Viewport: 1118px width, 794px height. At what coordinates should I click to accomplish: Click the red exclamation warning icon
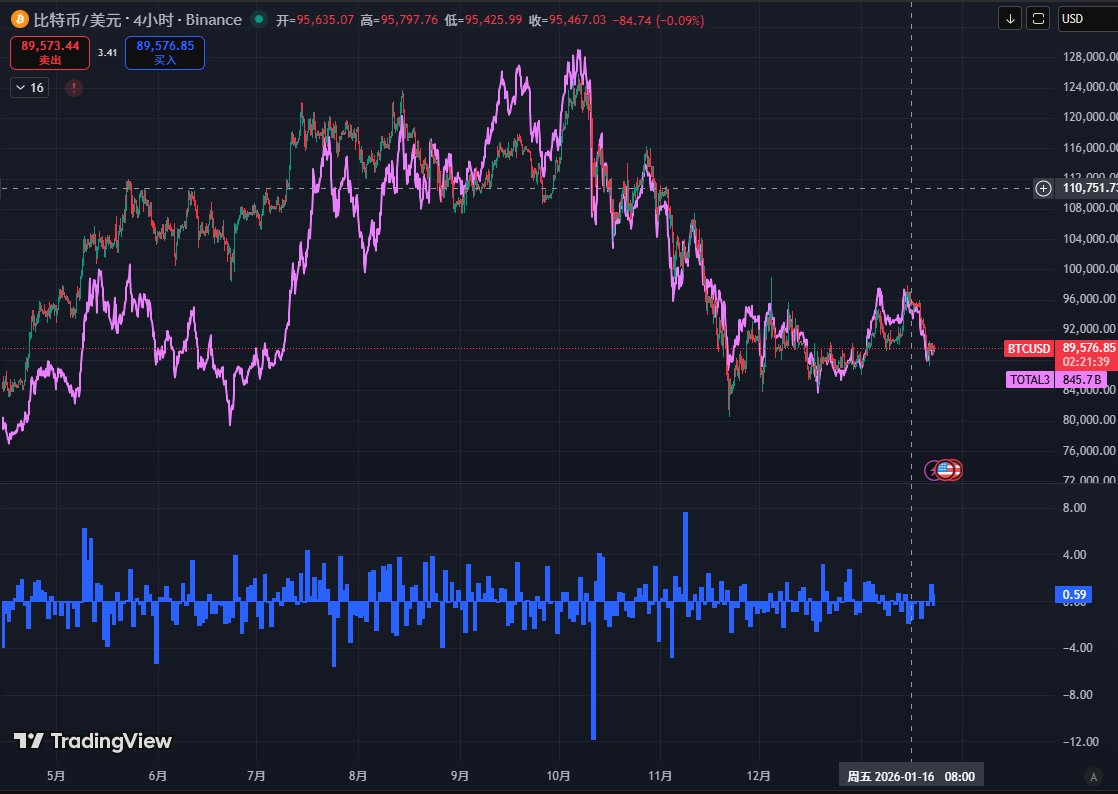pyautogui.click(x=74, y=88)
